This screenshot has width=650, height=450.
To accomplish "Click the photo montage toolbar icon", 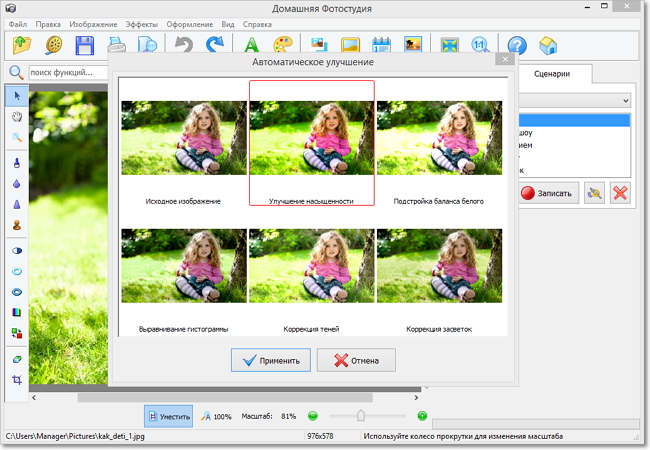I will 319,45.
